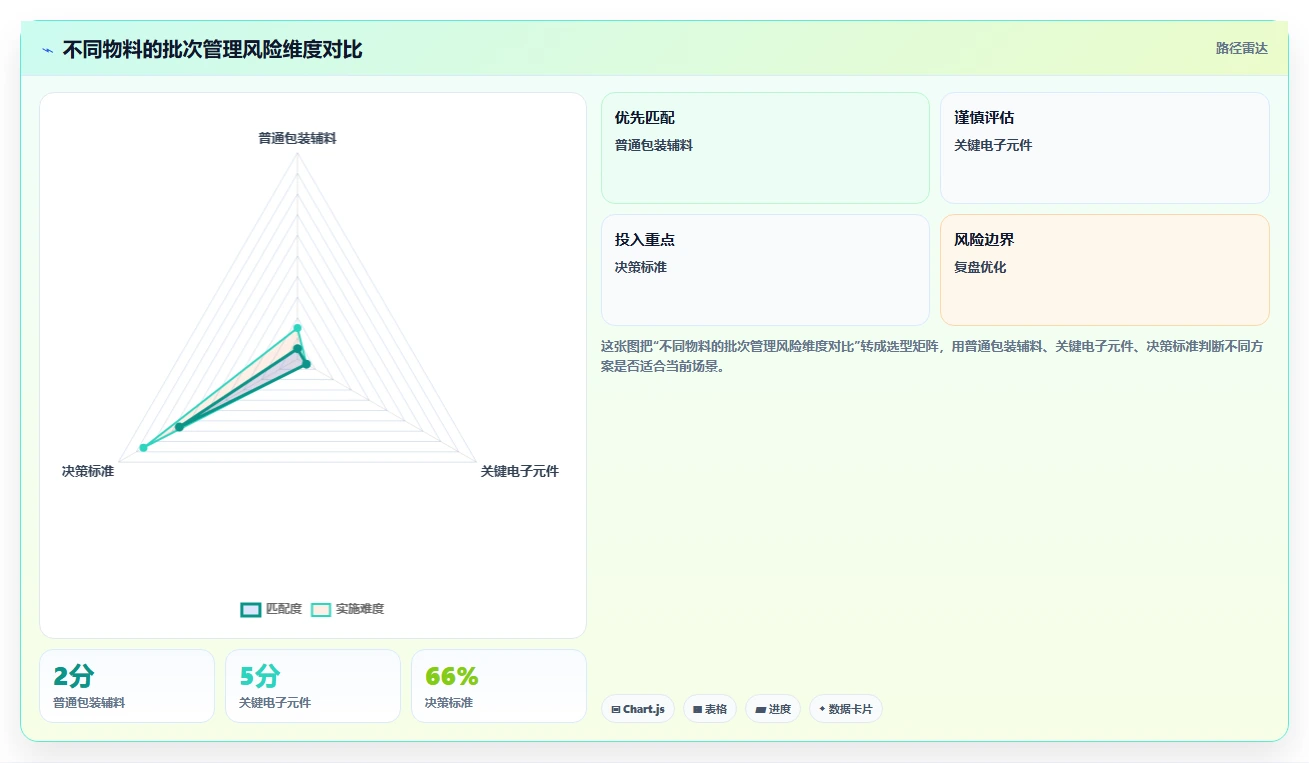Click the 2分 stat value
This screenshot has width=1309, height=763.
(x=74, y=677)
